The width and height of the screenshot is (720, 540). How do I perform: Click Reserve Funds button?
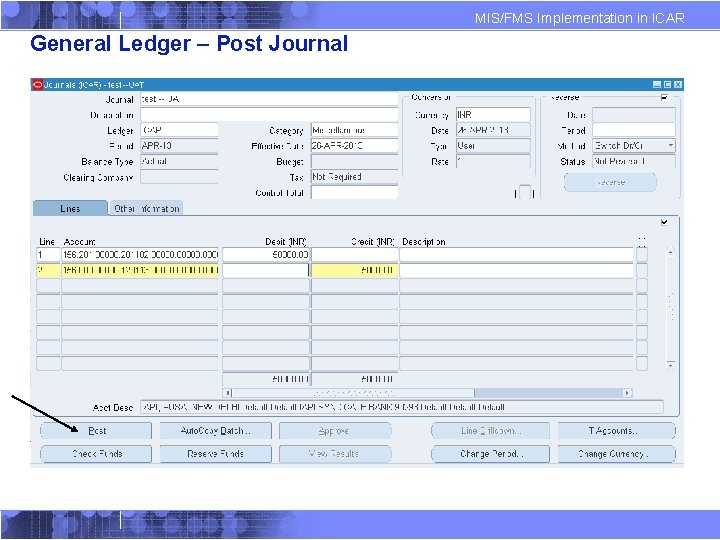[x=215, y=454]
